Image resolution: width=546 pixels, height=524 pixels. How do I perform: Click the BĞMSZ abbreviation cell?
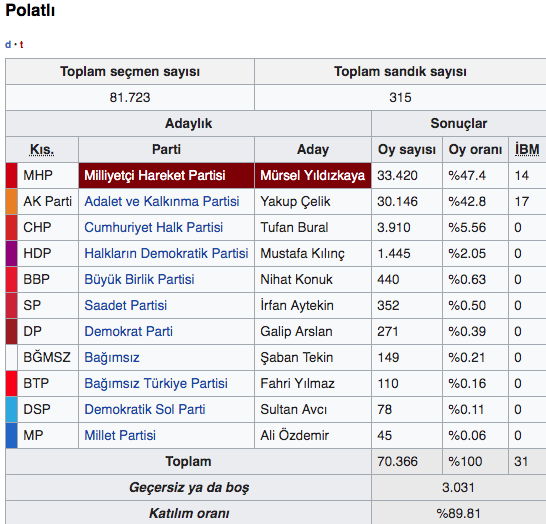click(47, 358)
